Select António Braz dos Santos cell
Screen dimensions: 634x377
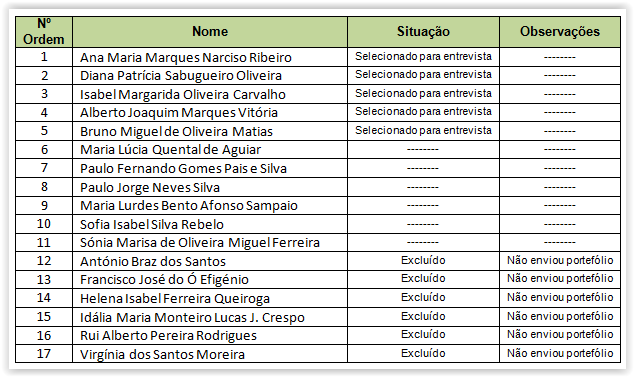tap(210, 261)
